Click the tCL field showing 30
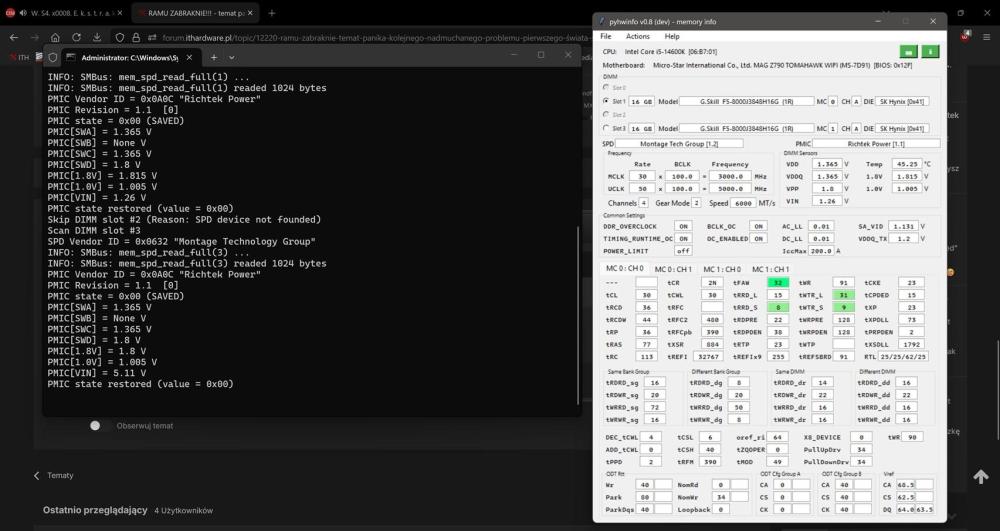Screen dimensions: 1000x531 646,295
